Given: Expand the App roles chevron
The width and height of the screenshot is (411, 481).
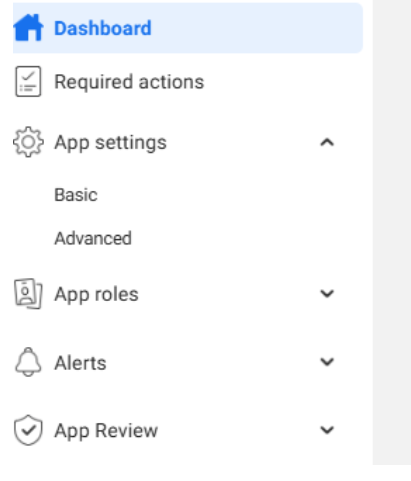Looking at the screenshot, I should pos(327,294).
